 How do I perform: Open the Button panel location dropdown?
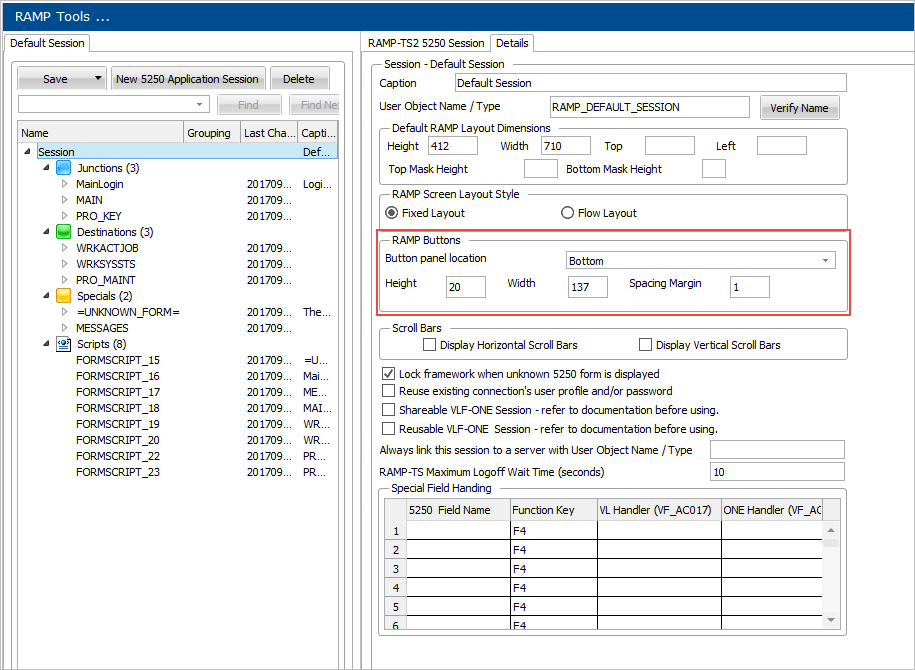pyautogui.click(x=826, y=261)
